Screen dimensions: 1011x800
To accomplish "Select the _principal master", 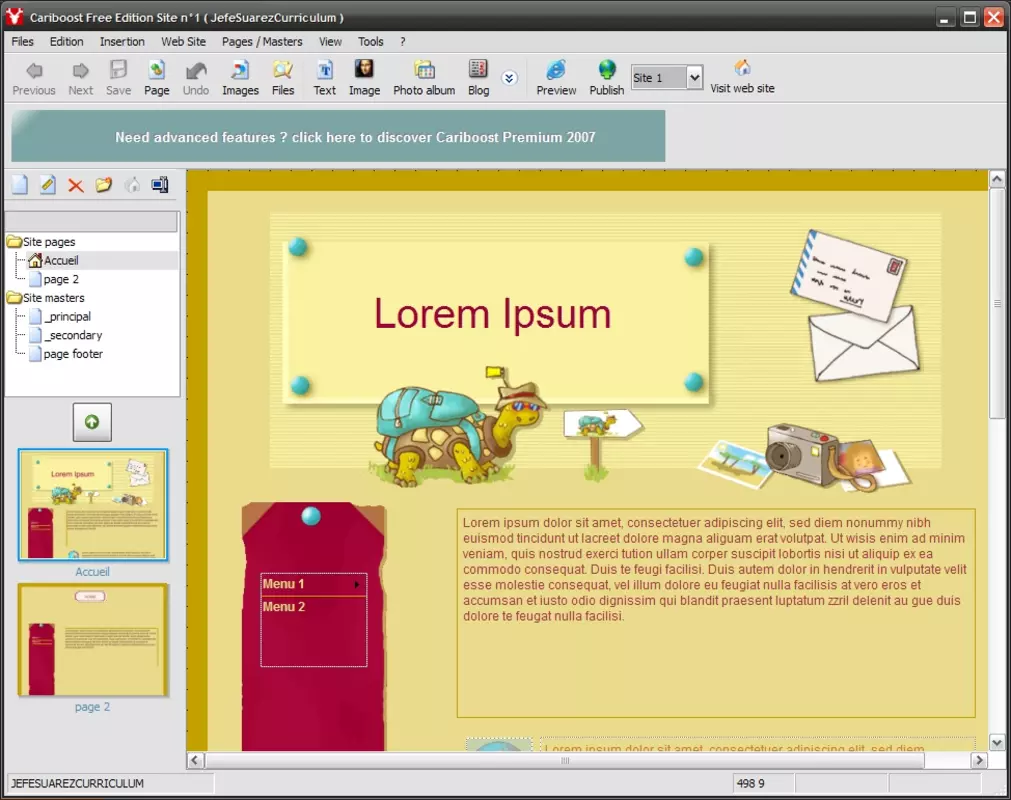I will (67, 317).
